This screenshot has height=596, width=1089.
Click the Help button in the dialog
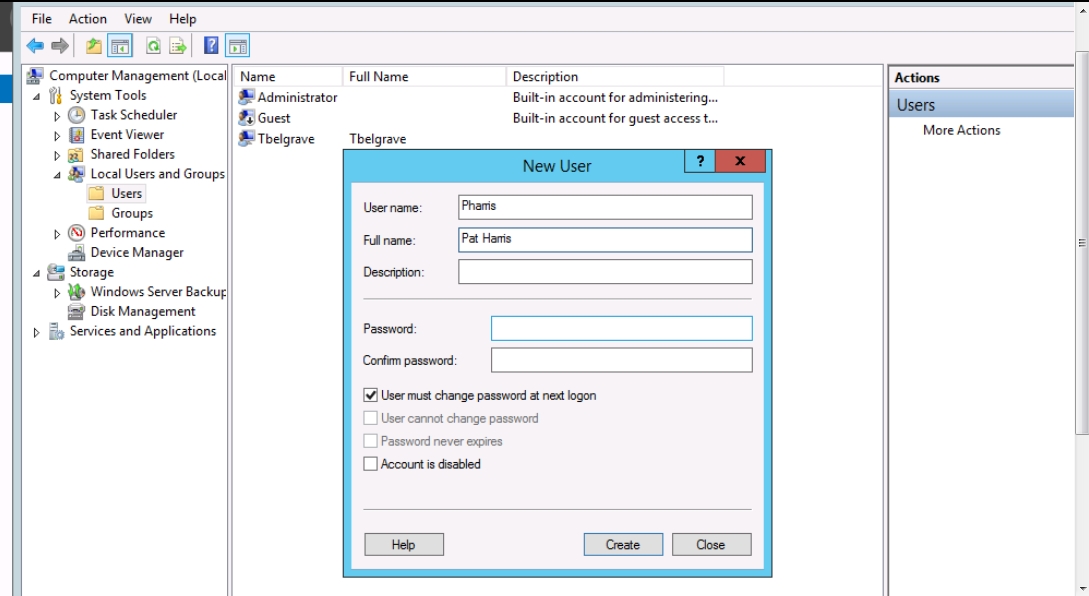pyautogui.click(x=403, y=545)
